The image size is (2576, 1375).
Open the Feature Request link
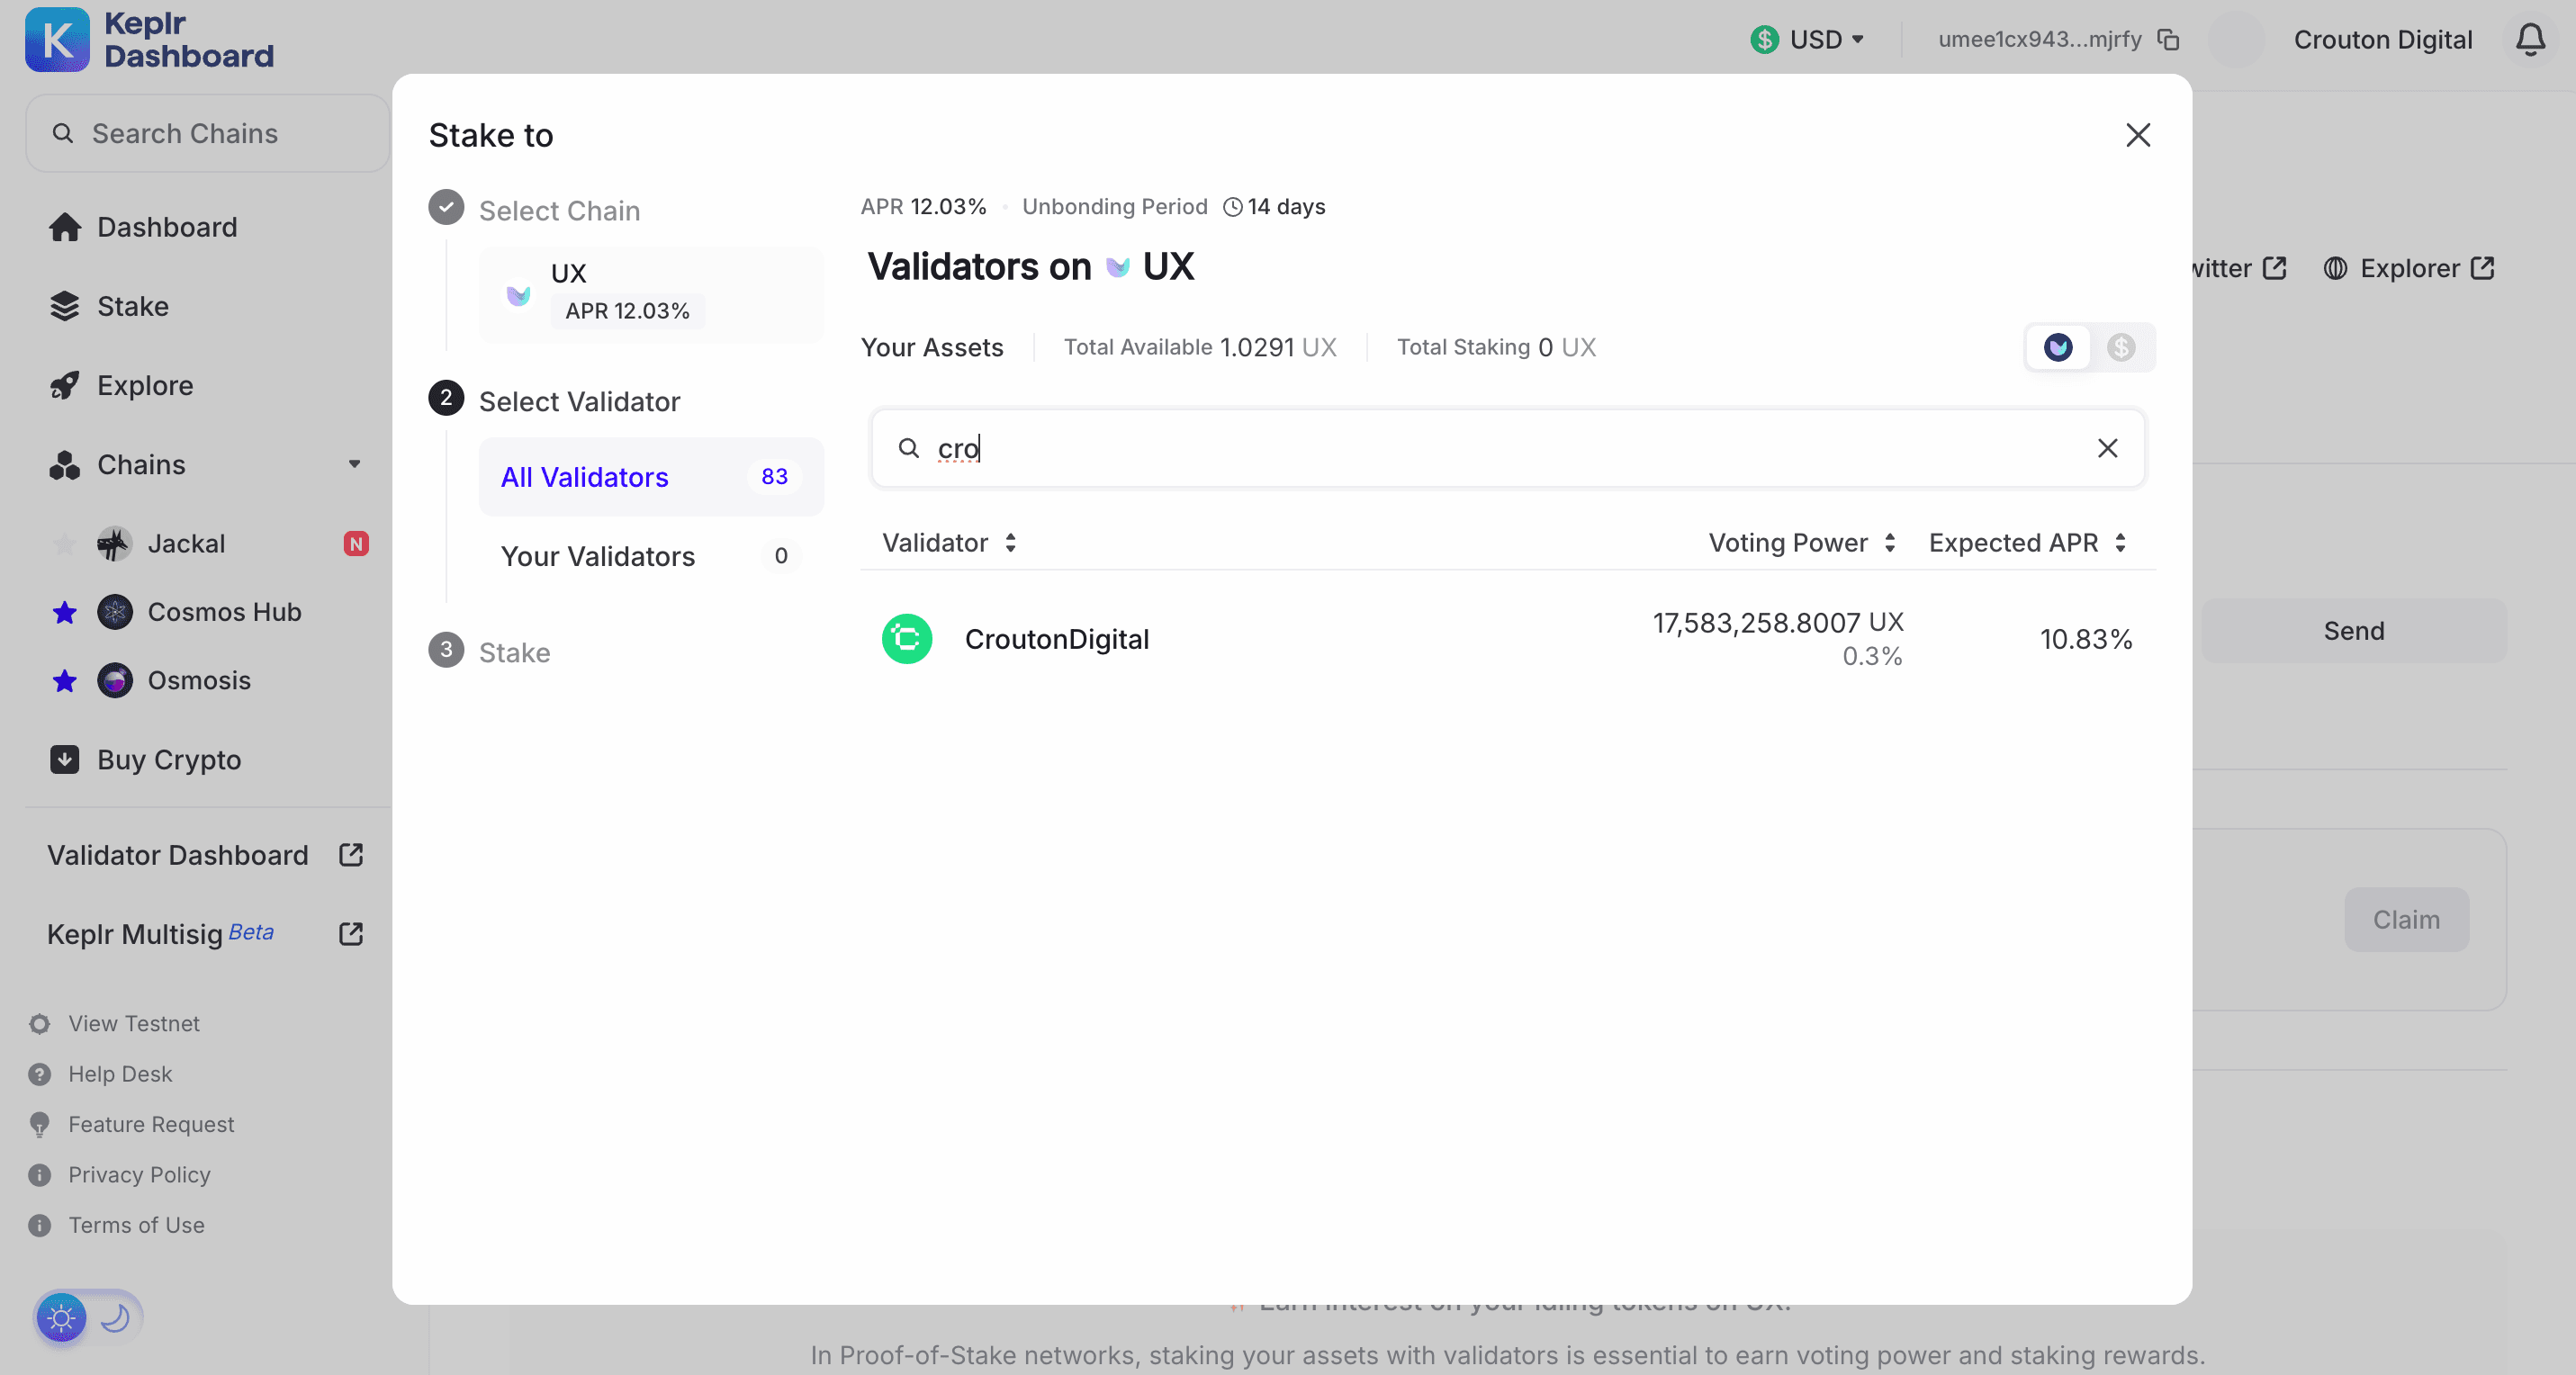tap(151, 1124)
